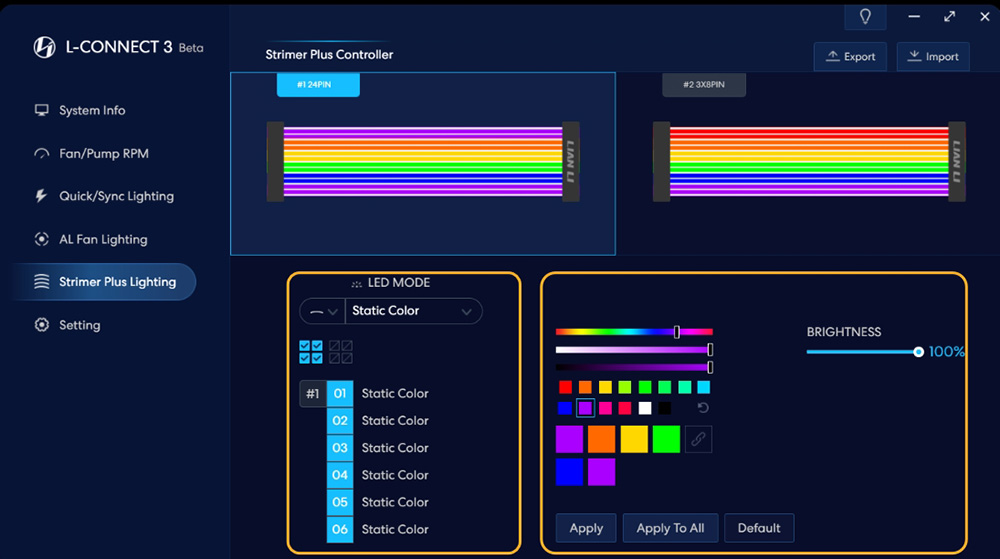Pick the small orange preset color swatch
This screenshot has height=559, width=1000.
585,387
